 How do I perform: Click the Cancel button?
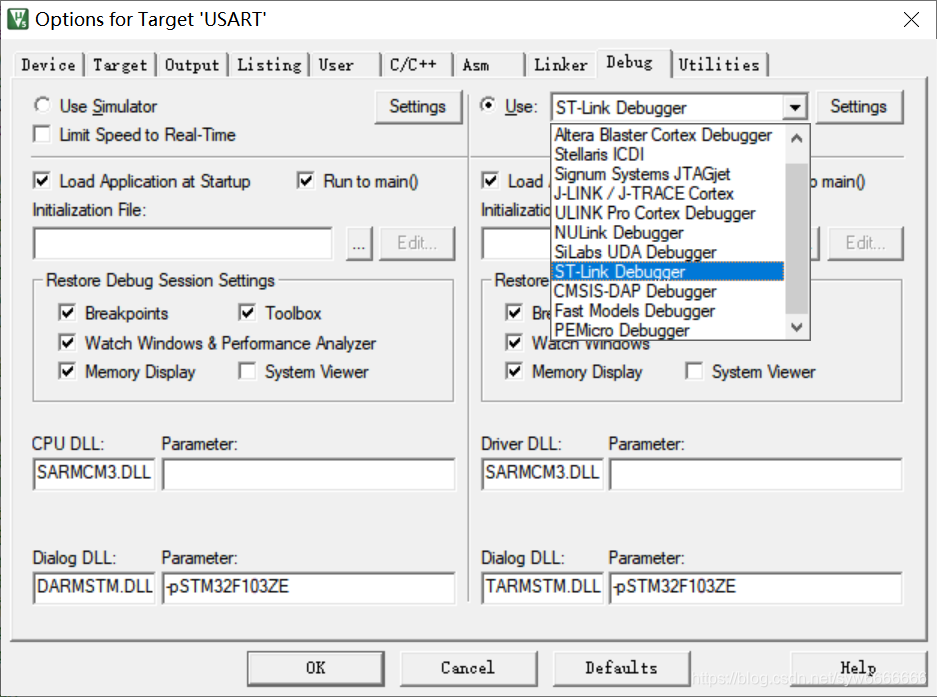(468, 668)
